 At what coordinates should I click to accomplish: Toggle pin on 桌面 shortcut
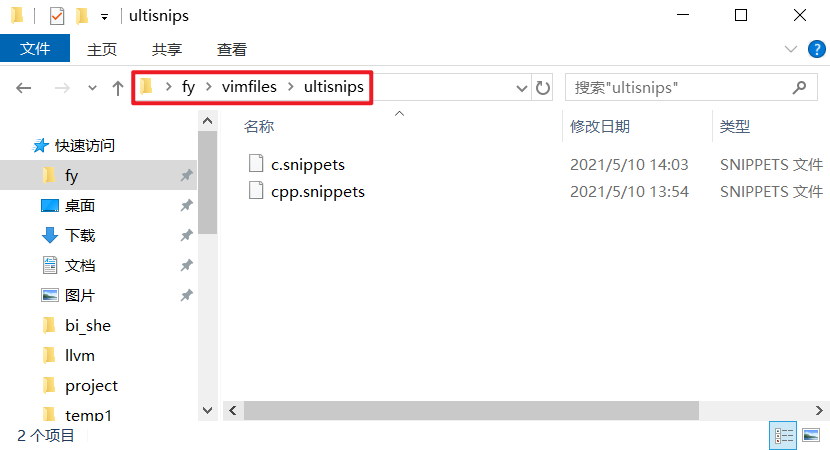[x=186, y=205]
